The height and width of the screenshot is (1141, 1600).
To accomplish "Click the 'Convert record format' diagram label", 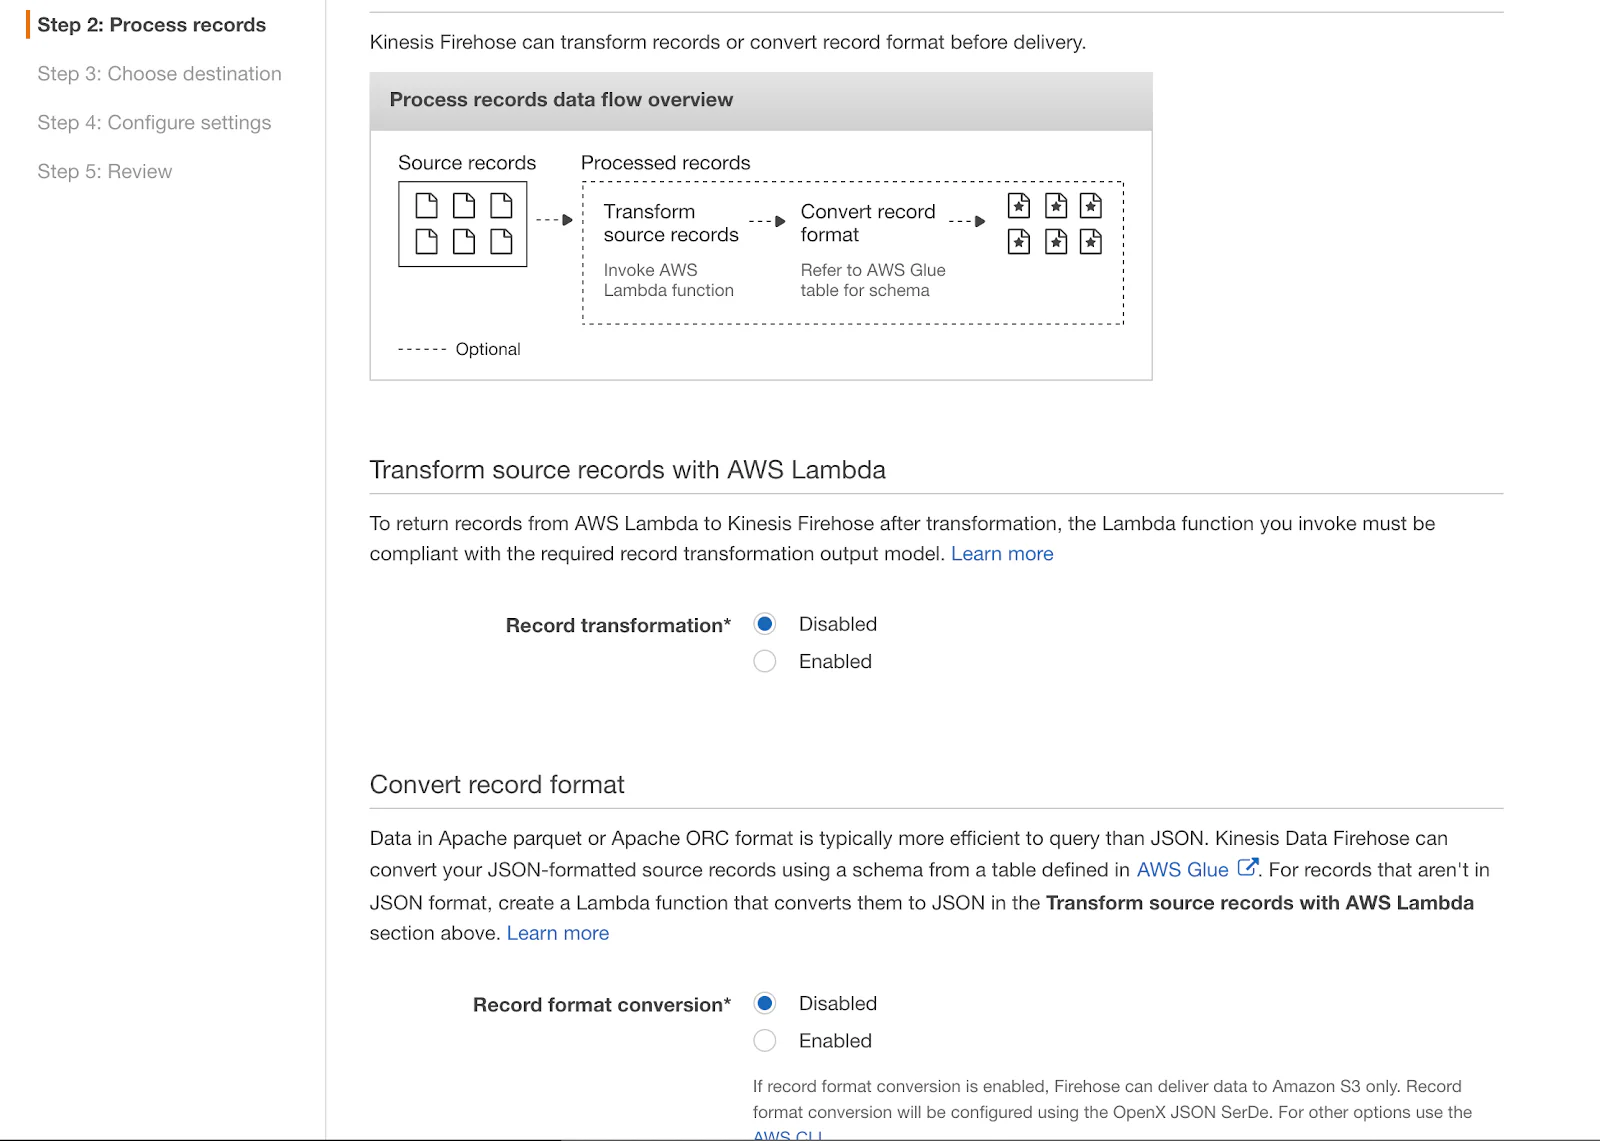I will (868, 223).
